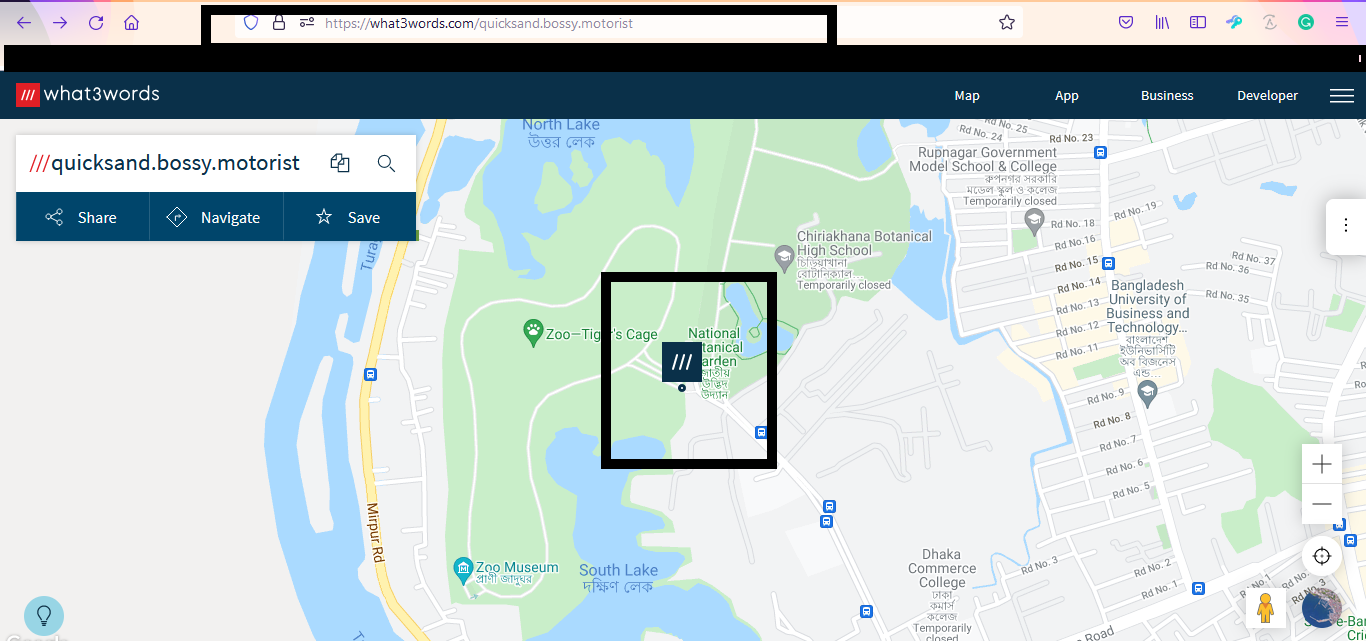Select the bus stop near Rd No. 23
This screenshot has height=641, width=1366.
click(x=1100, y=153)
